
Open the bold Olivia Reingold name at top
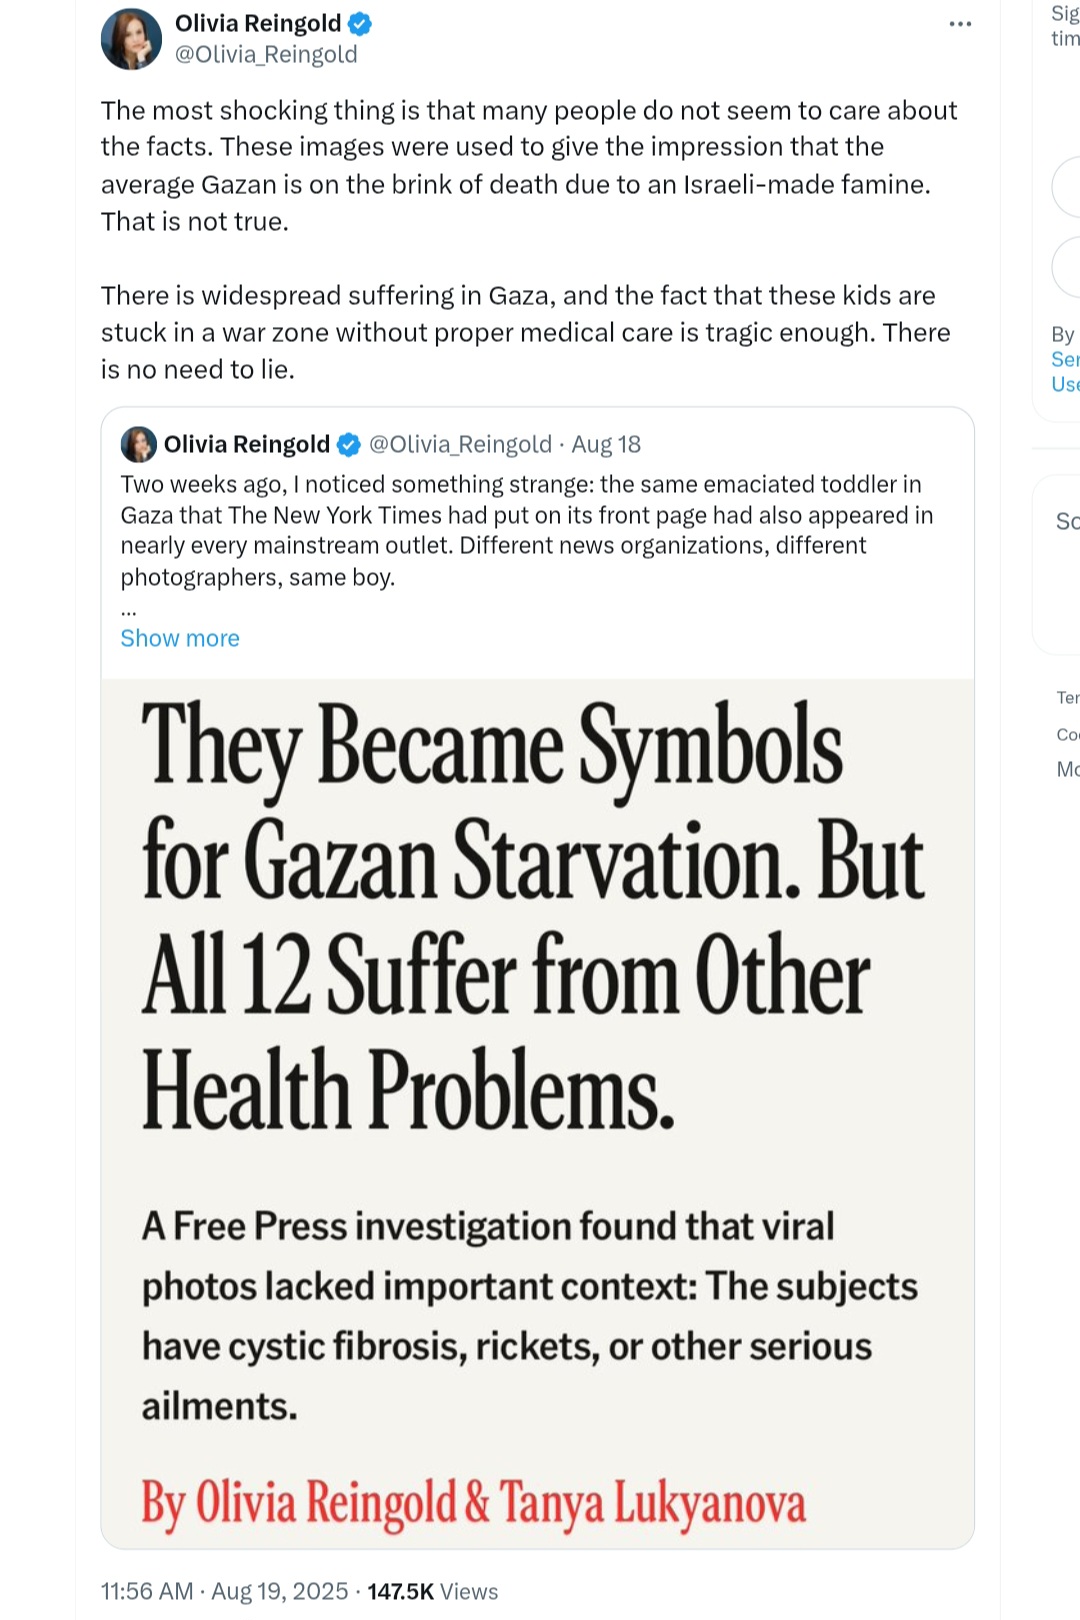[258, 23]
